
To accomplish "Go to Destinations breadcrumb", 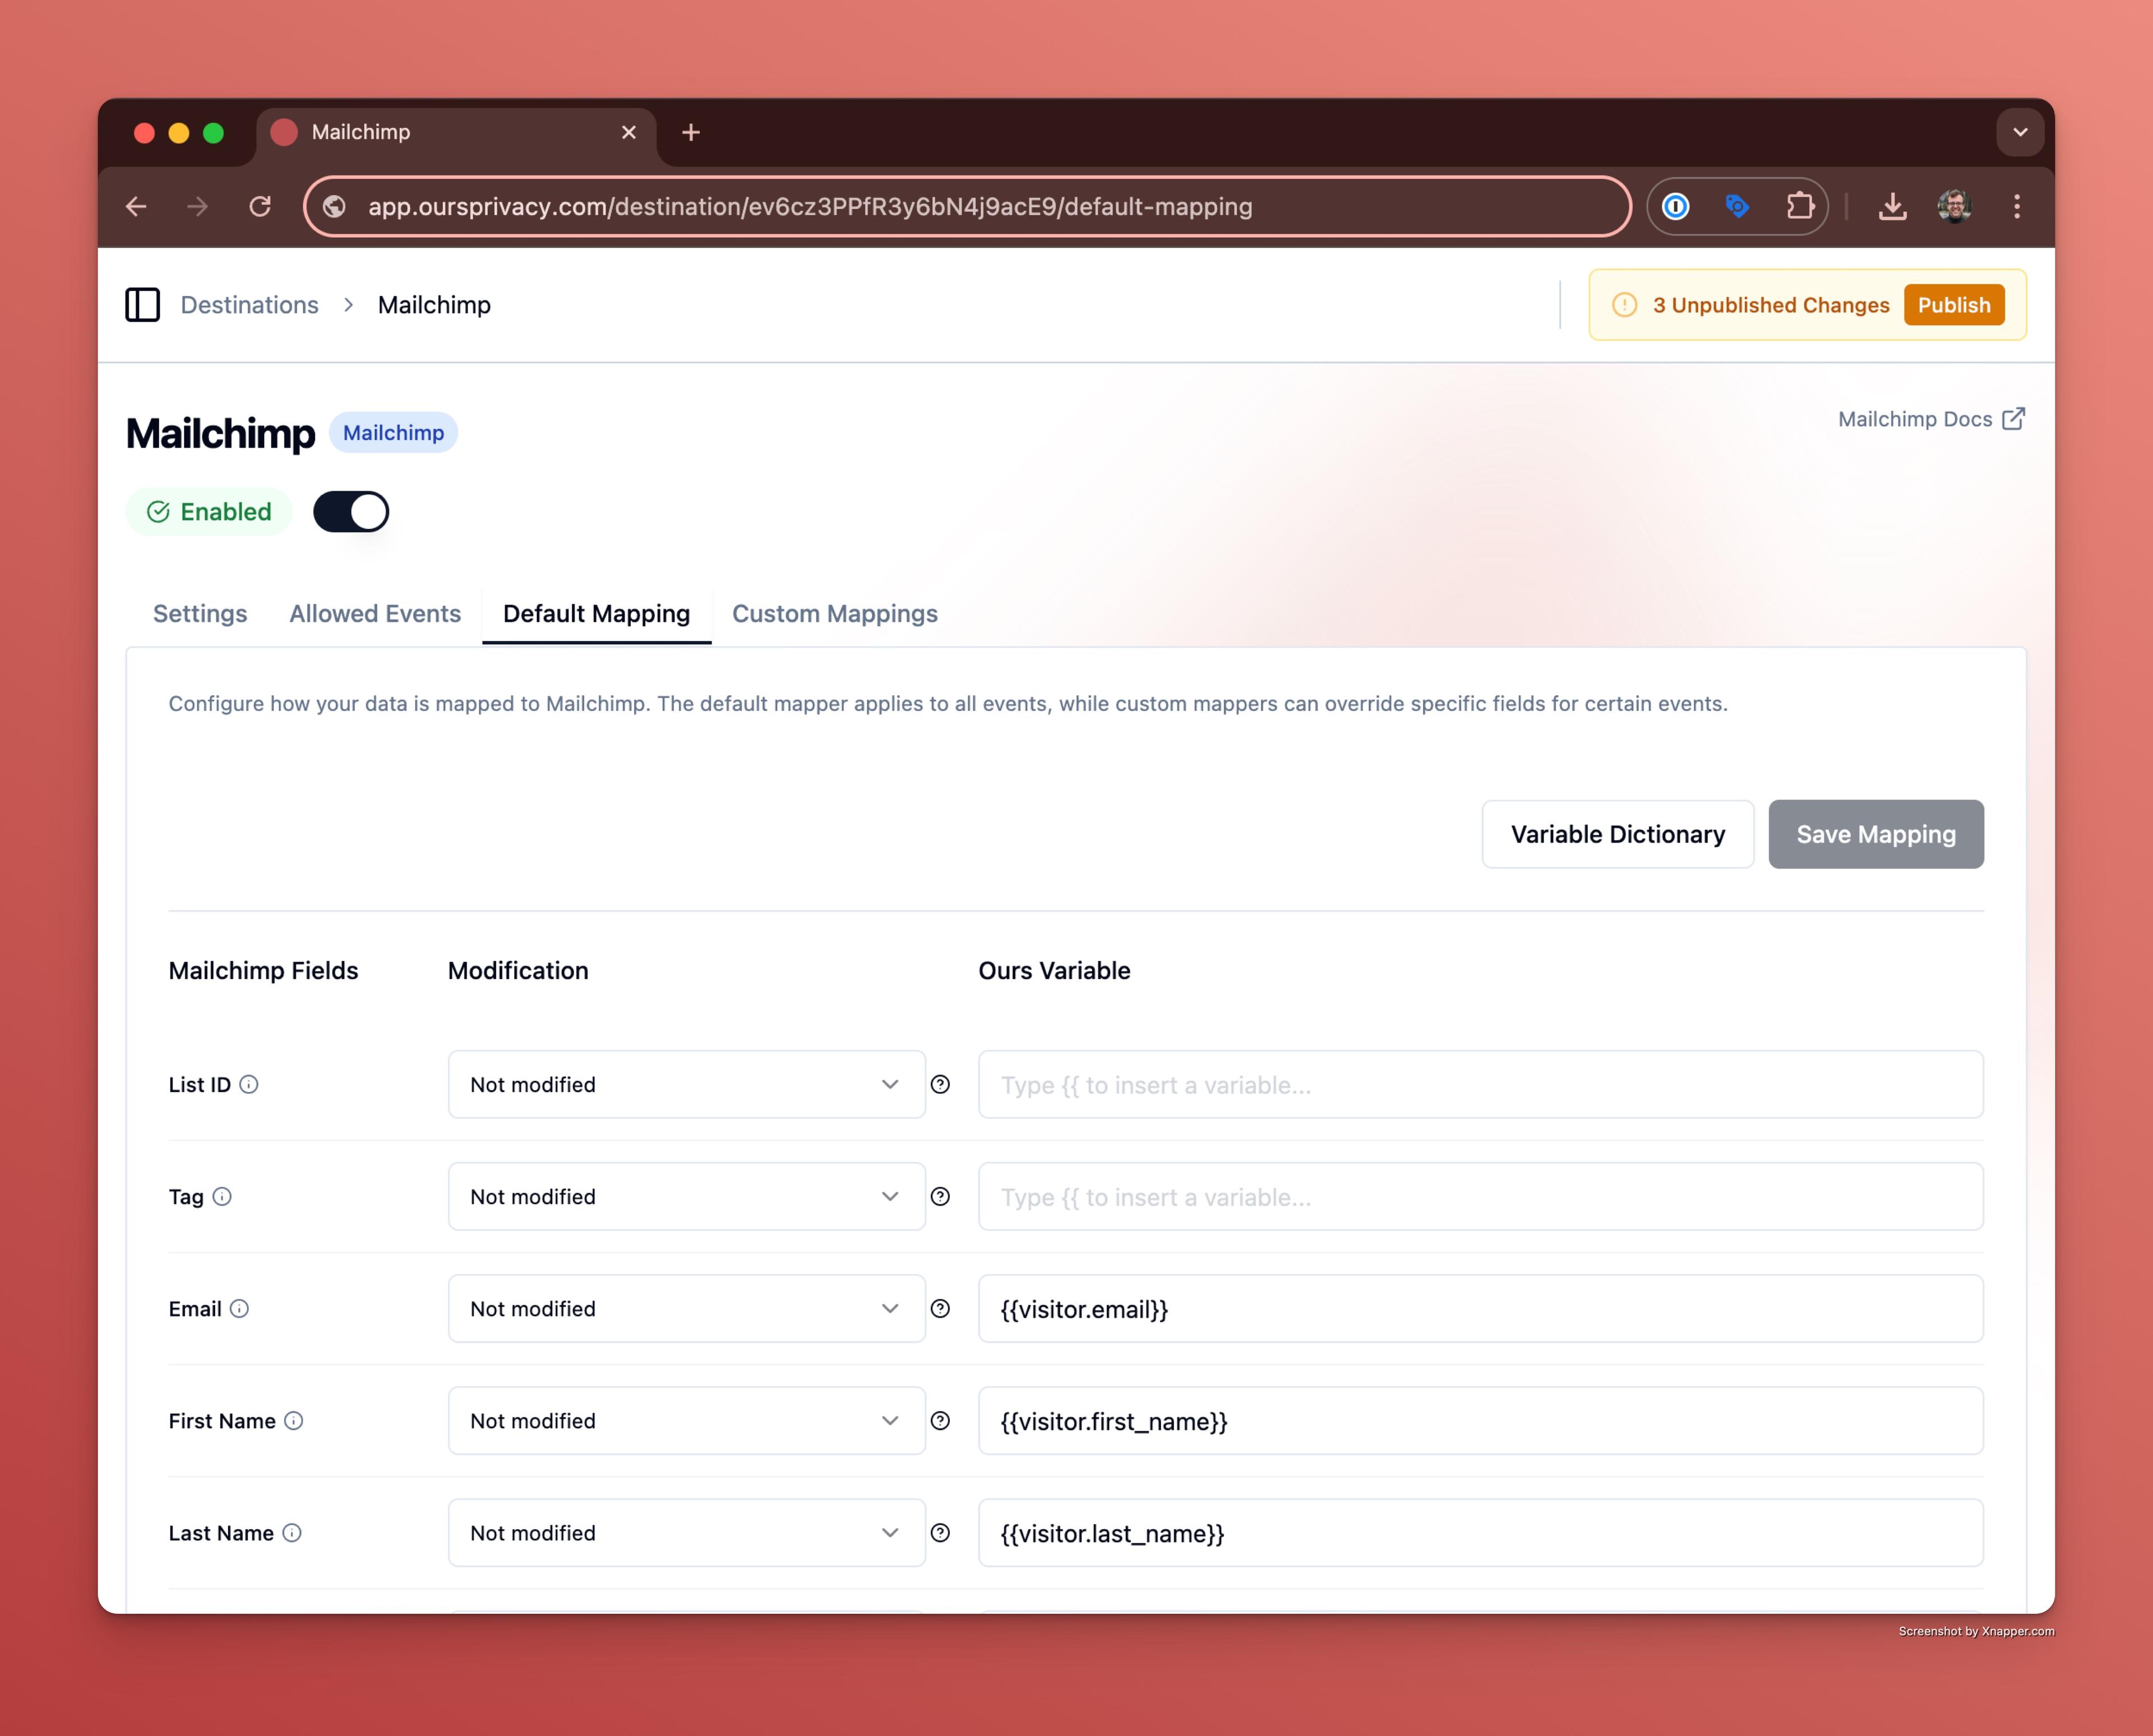I will (249, 305).
